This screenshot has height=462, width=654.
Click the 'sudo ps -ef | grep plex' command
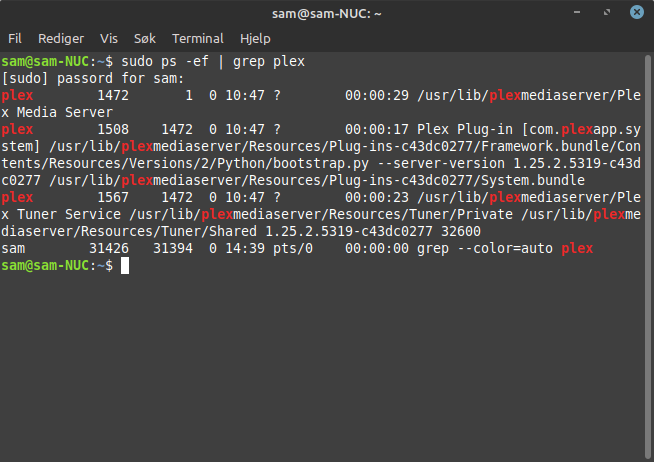(x=213, y=62)
